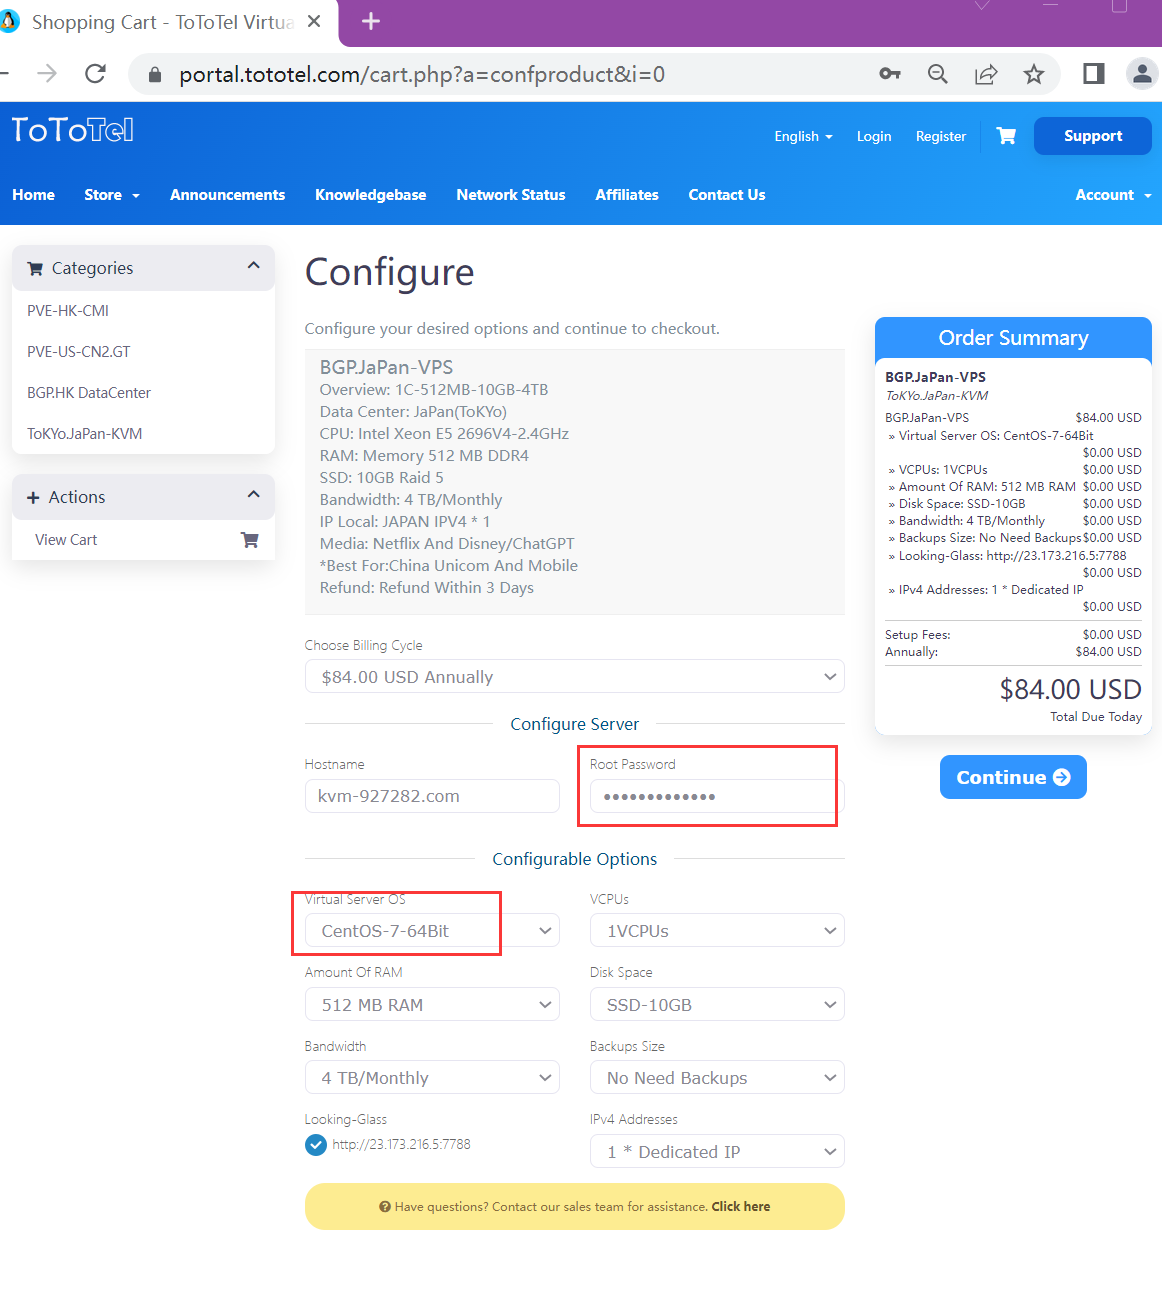Open the shopping cart icon in header
Screen dimensions: 1162x1306
coord(1006,136)
